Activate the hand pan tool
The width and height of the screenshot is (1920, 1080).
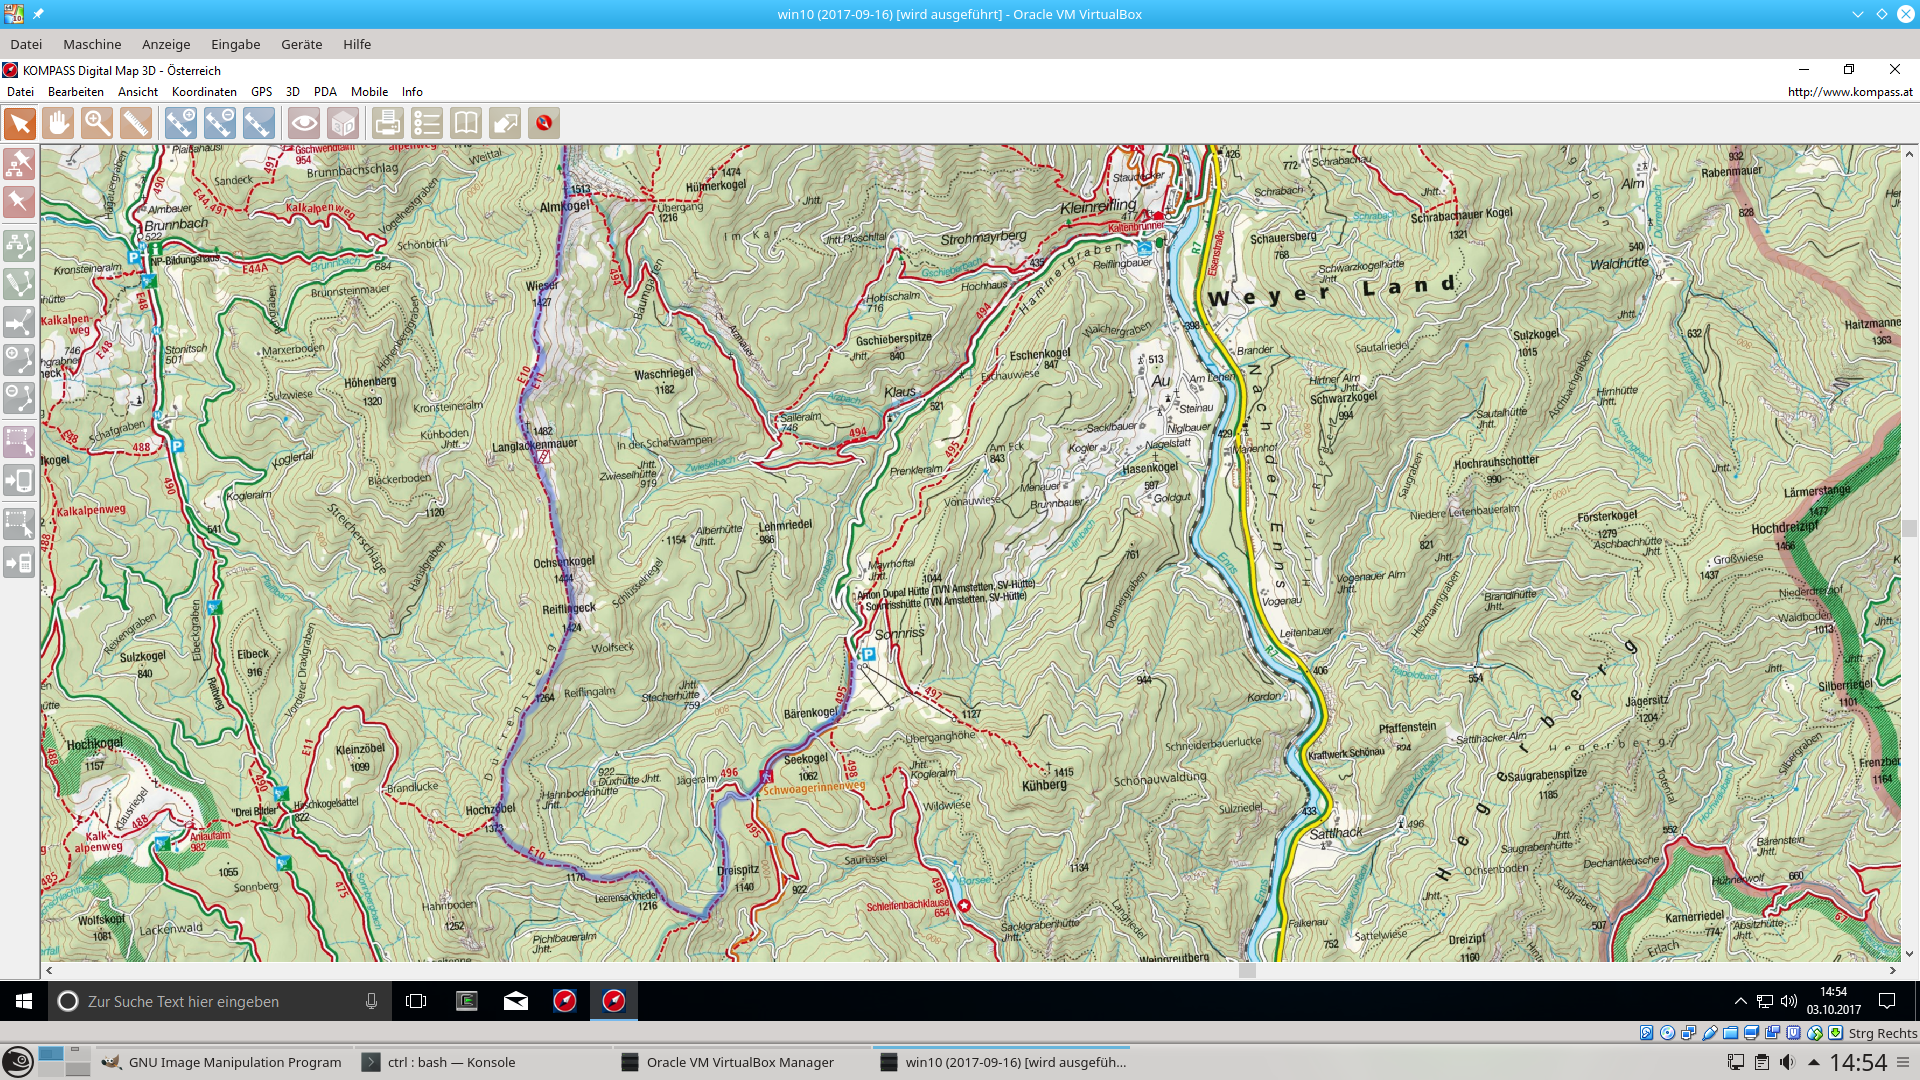point(59,123)
